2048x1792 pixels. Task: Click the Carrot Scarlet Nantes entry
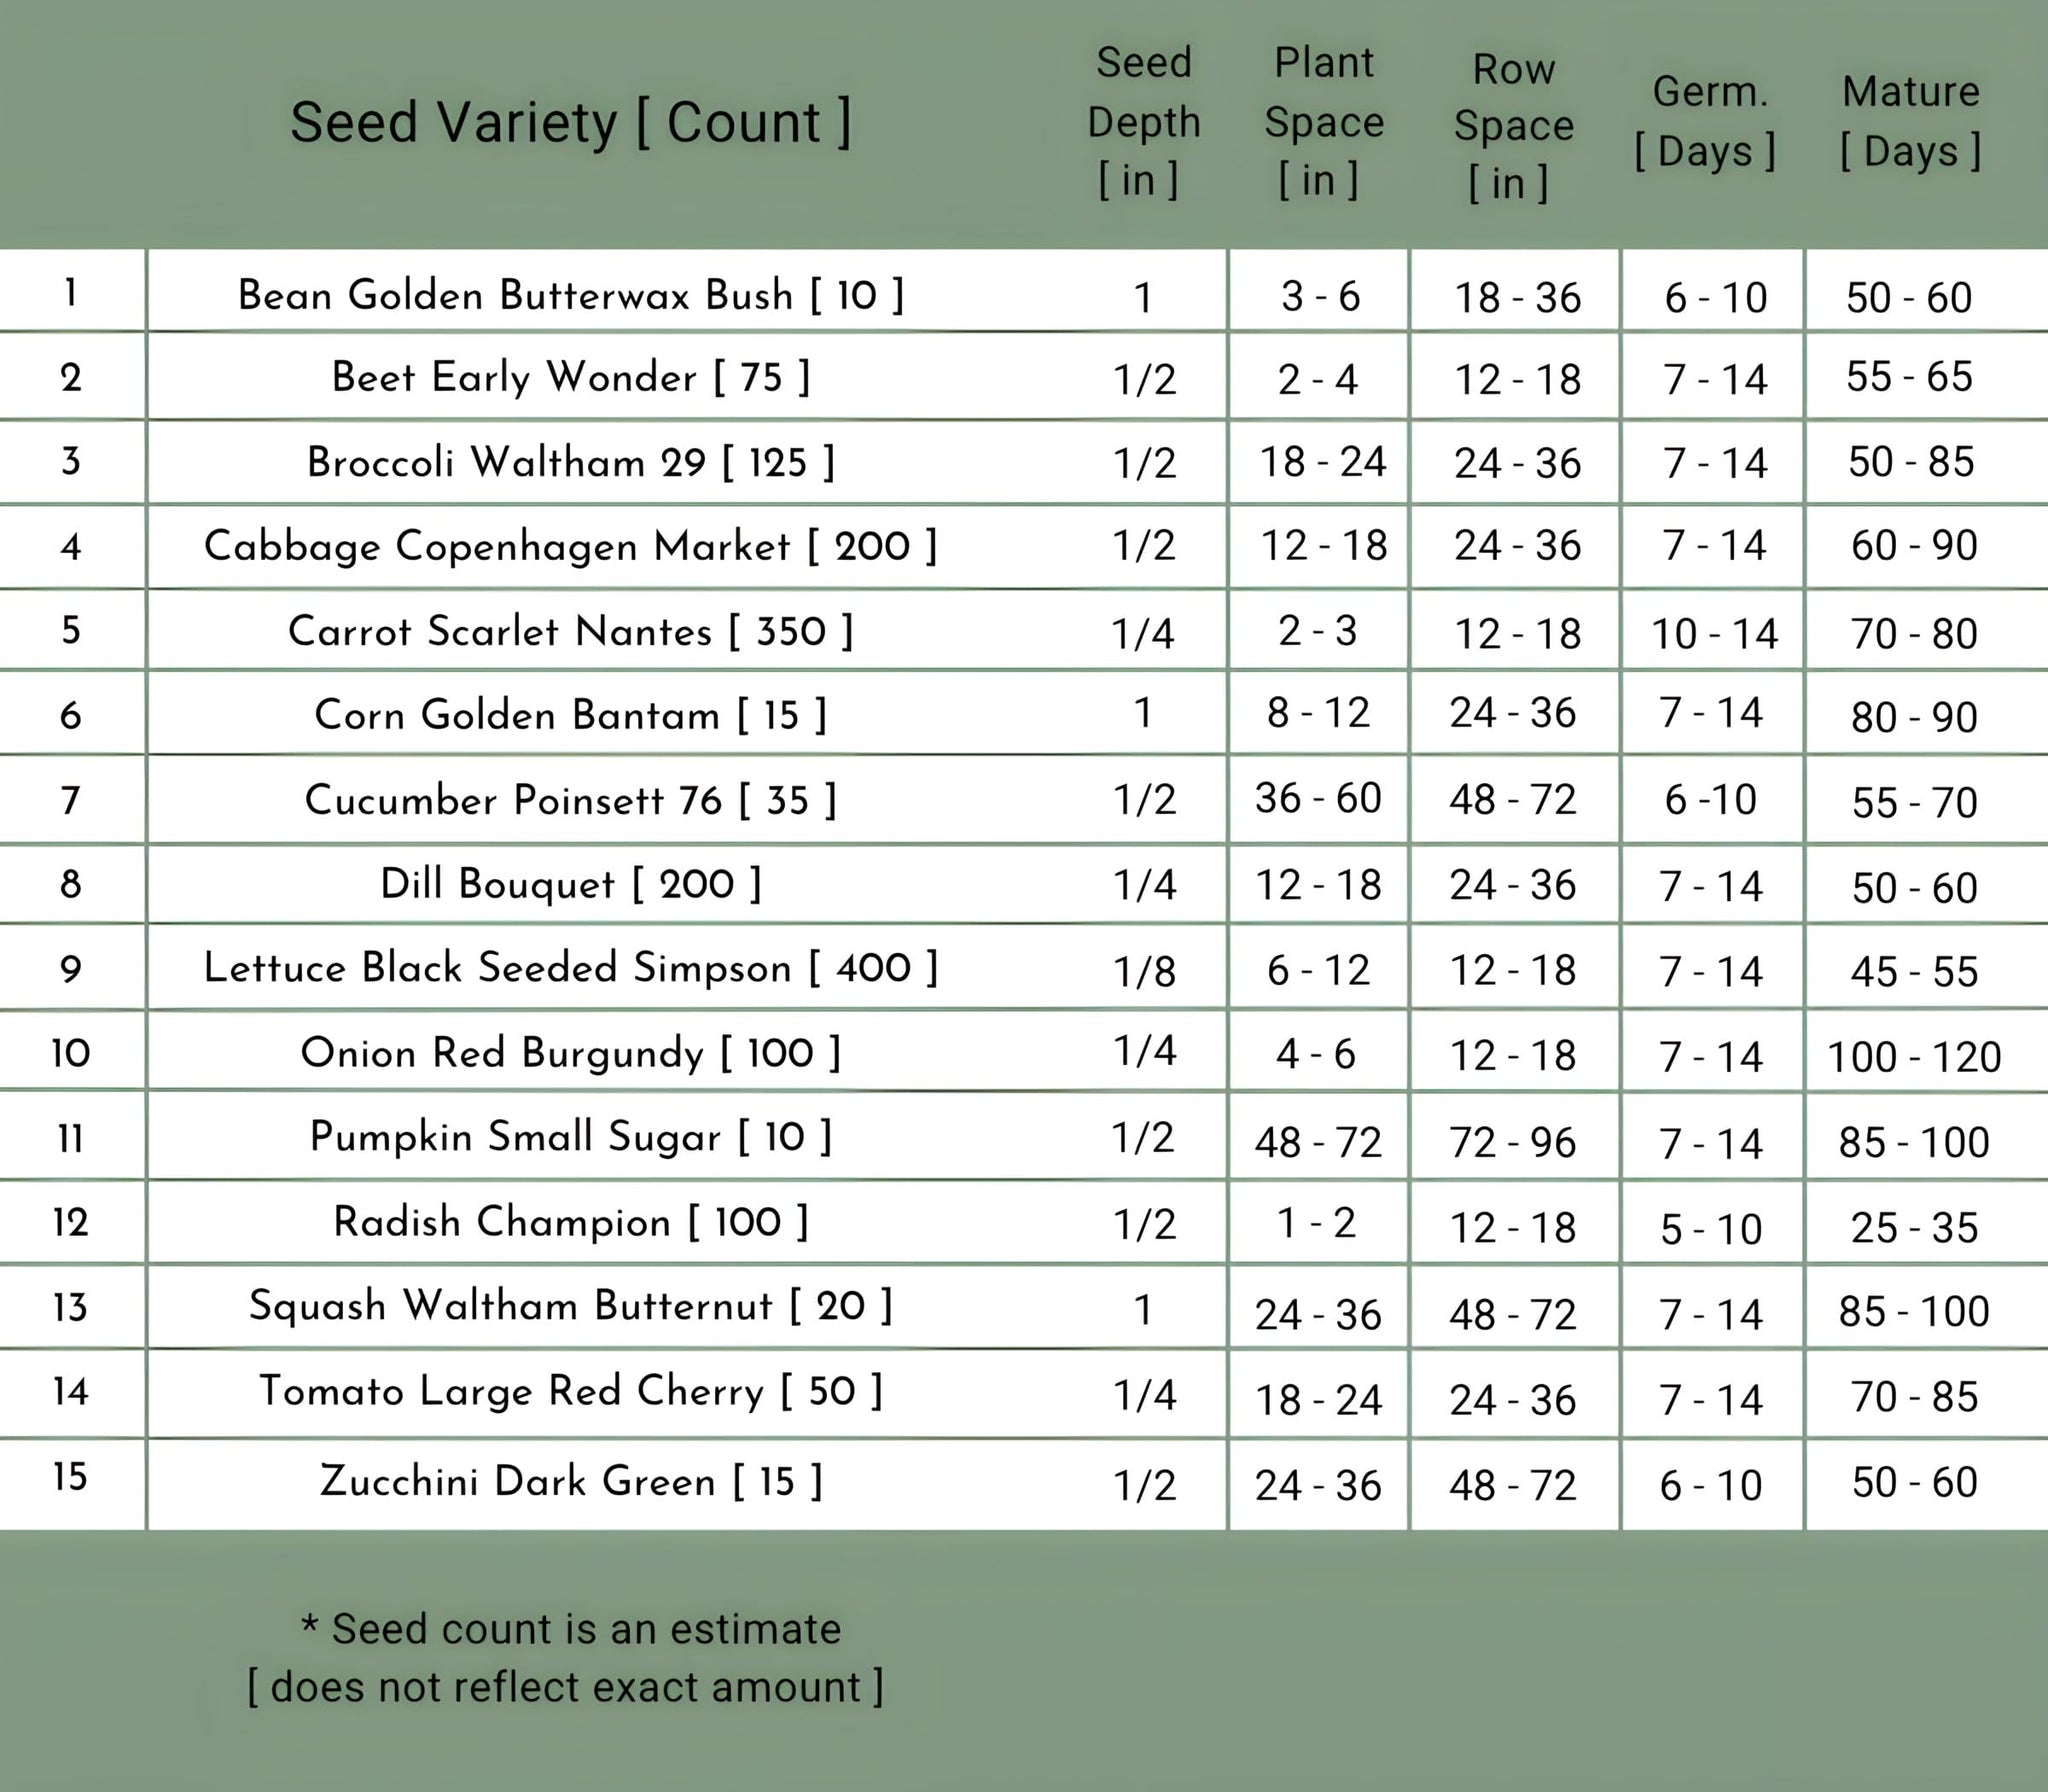pos(570,631)
